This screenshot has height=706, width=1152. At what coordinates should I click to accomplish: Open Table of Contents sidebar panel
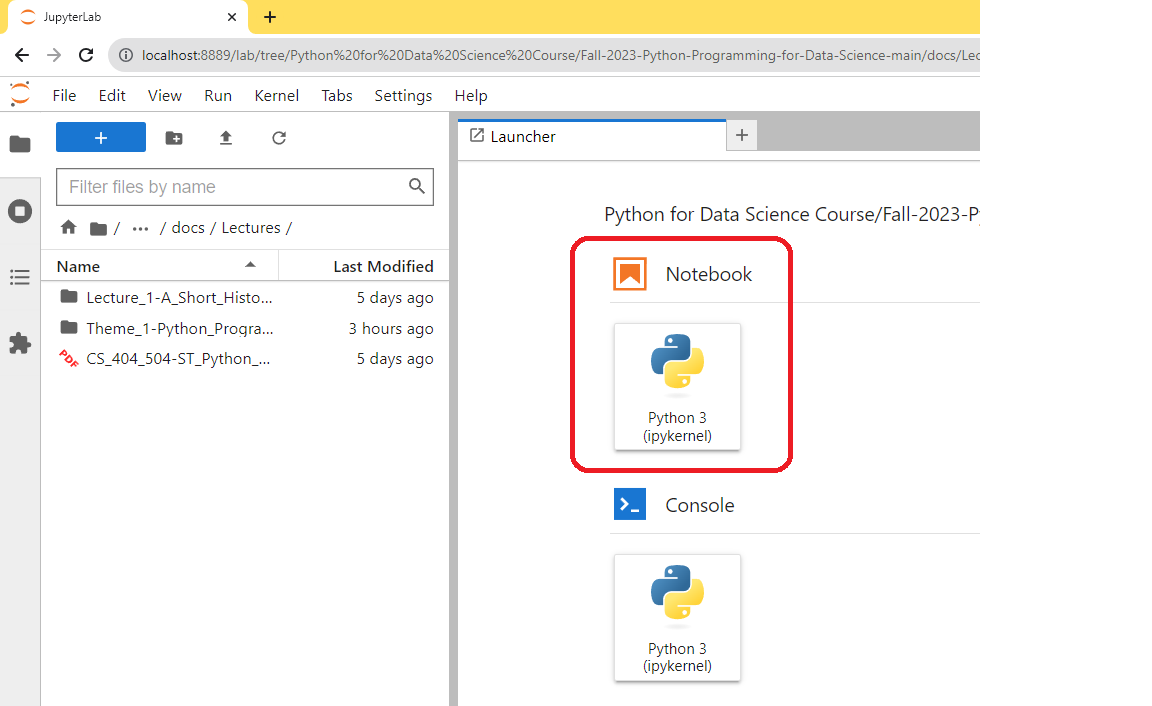20,277
